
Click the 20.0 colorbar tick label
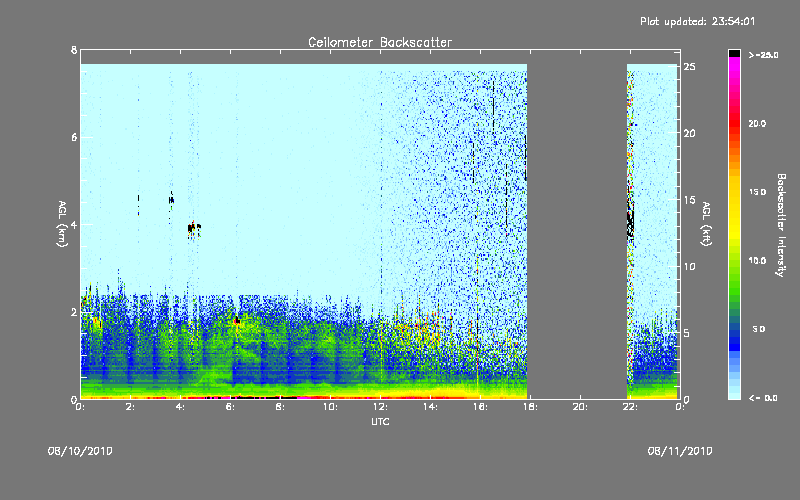tap(757, 123)
